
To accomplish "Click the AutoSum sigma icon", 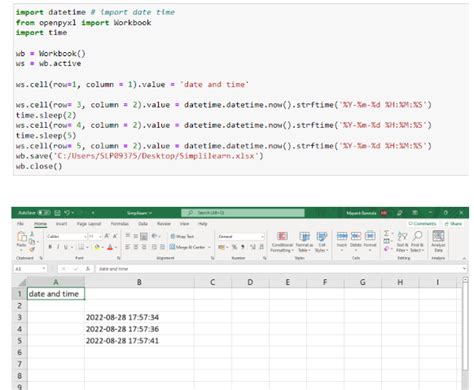I will tap(387, 233).
